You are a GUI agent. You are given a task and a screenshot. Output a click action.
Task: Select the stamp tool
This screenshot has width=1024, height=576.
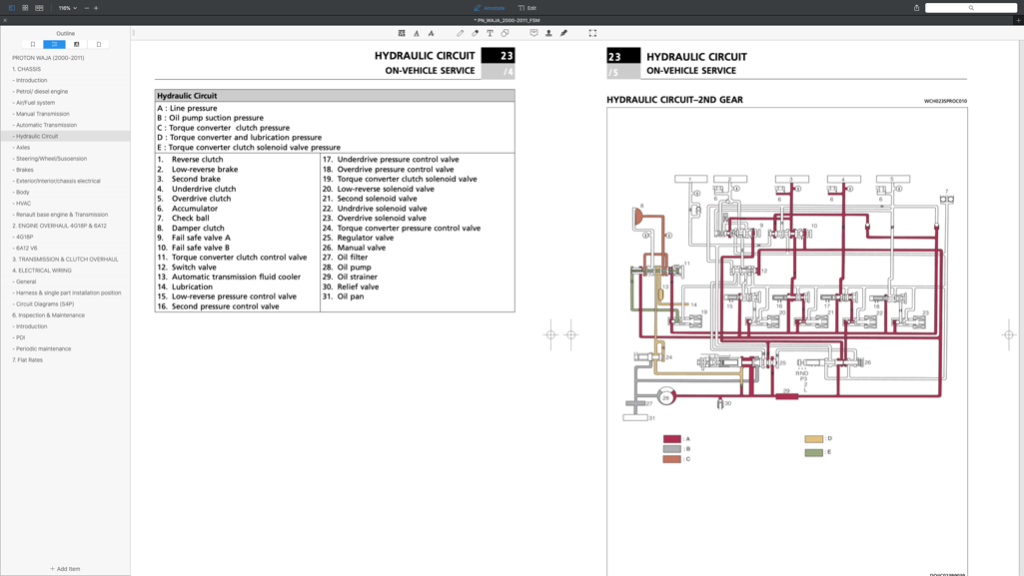coord(549,33)
